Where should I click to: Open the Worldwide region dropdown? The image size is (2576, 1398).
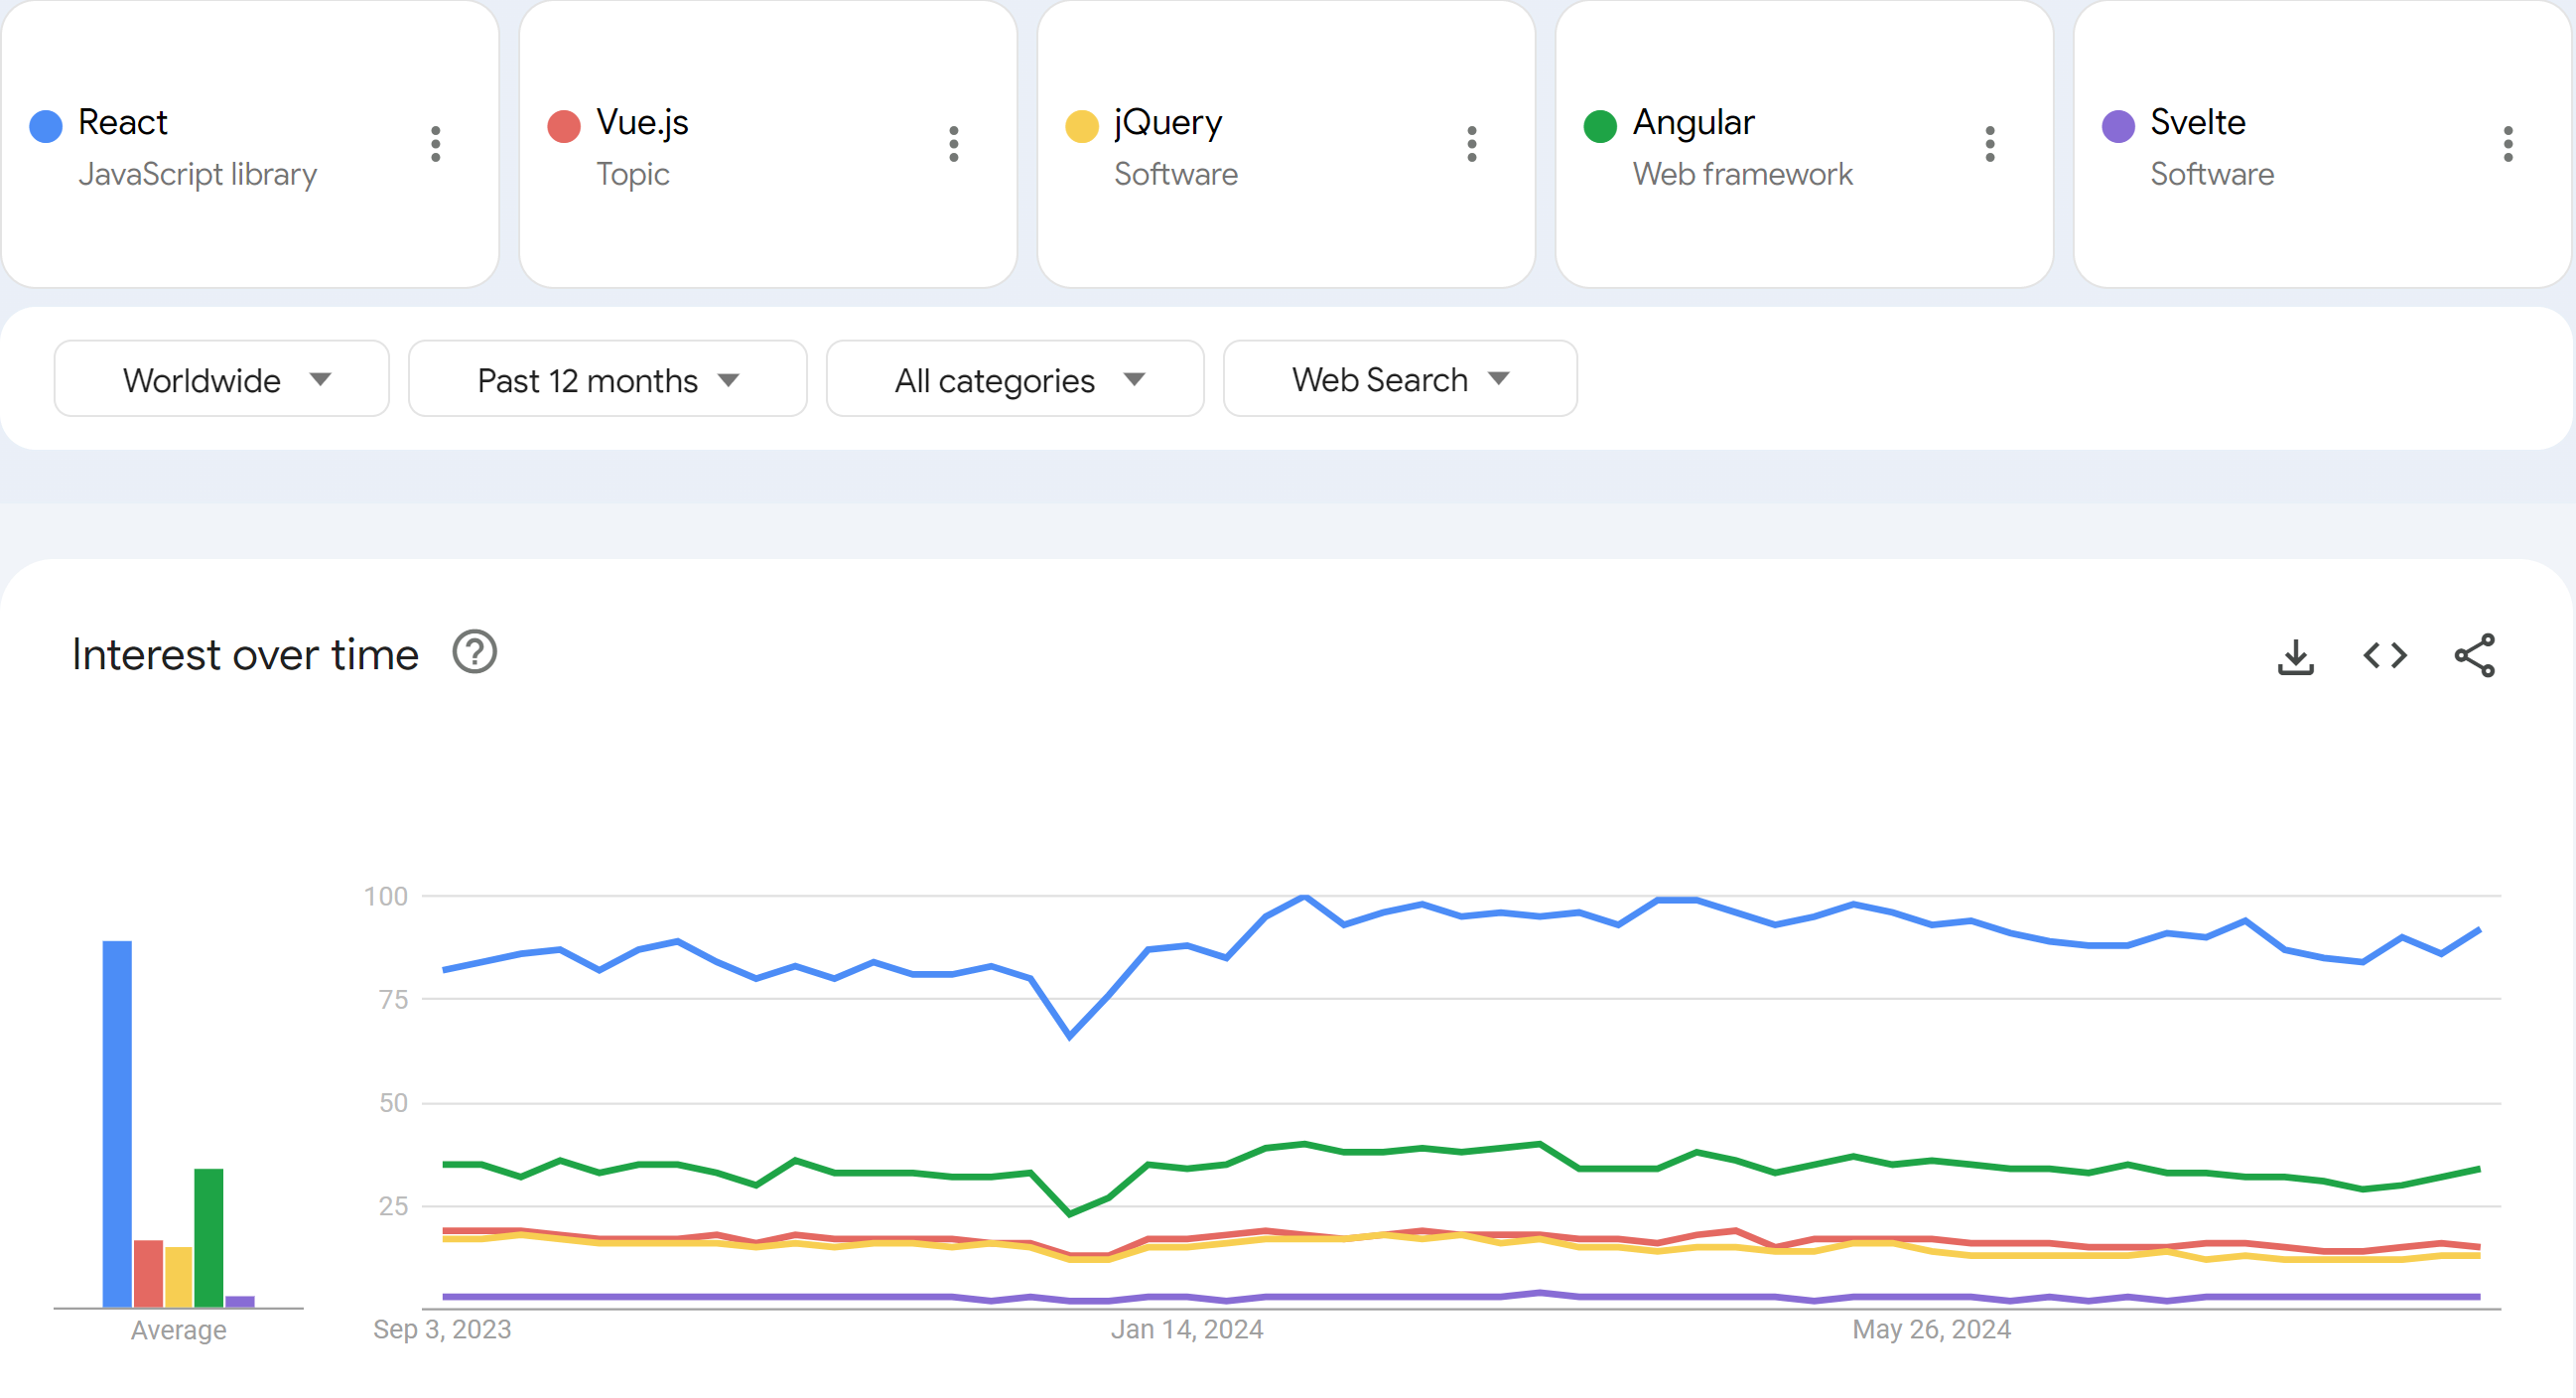pyautogui.click(x=221, y=379)
